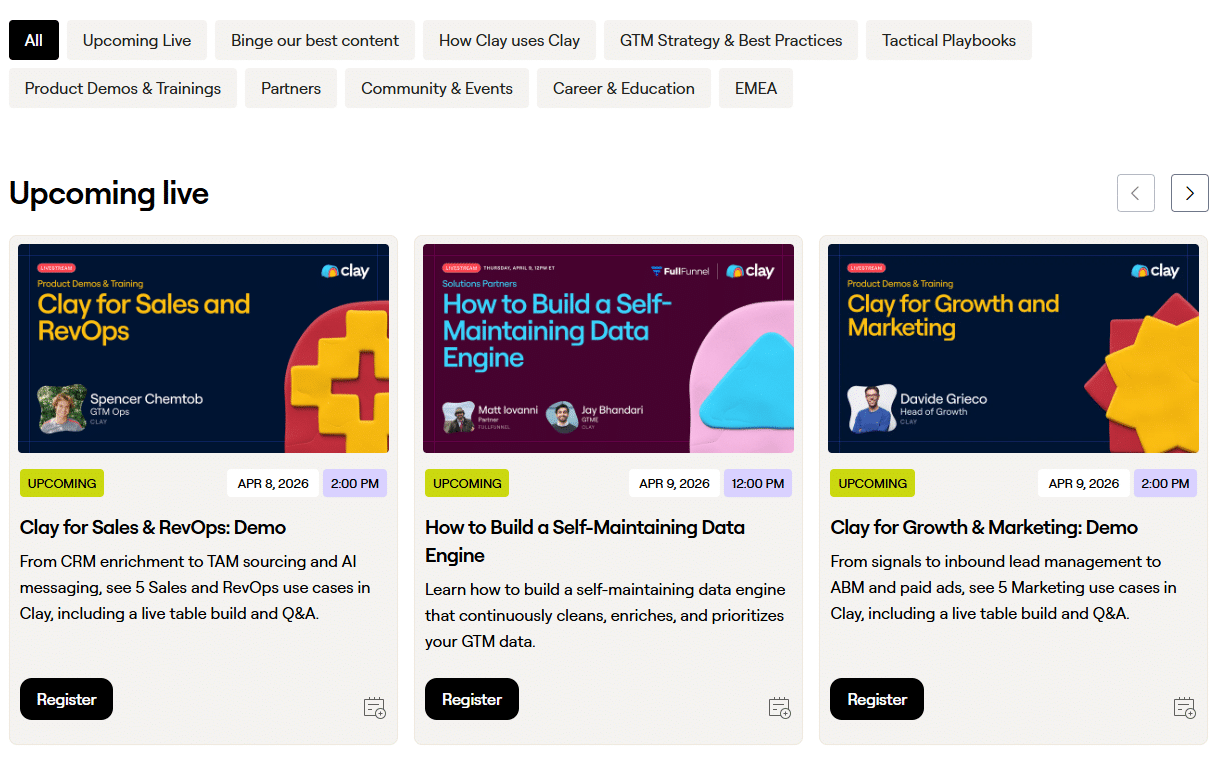This screenshot has height=775, width=1220.
Task: Register for the Self-Maintaining Data Engine webinar
Action: [471, 698]
